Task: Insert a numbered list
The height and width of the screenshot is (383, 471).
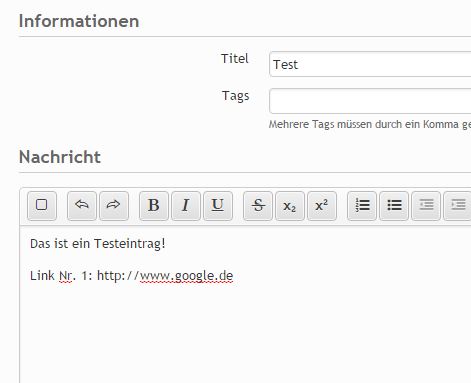Action: pyautogui.click(x=362, y=206)
